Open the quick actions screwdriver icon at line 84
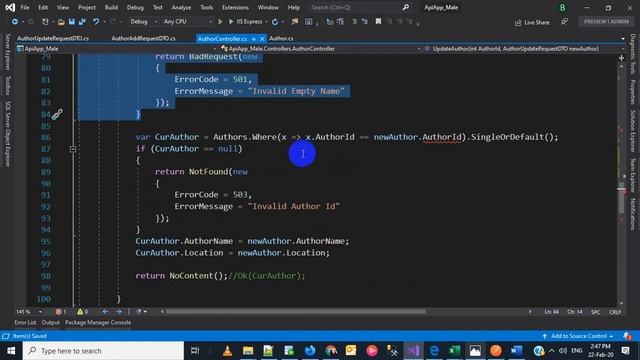 57,114
